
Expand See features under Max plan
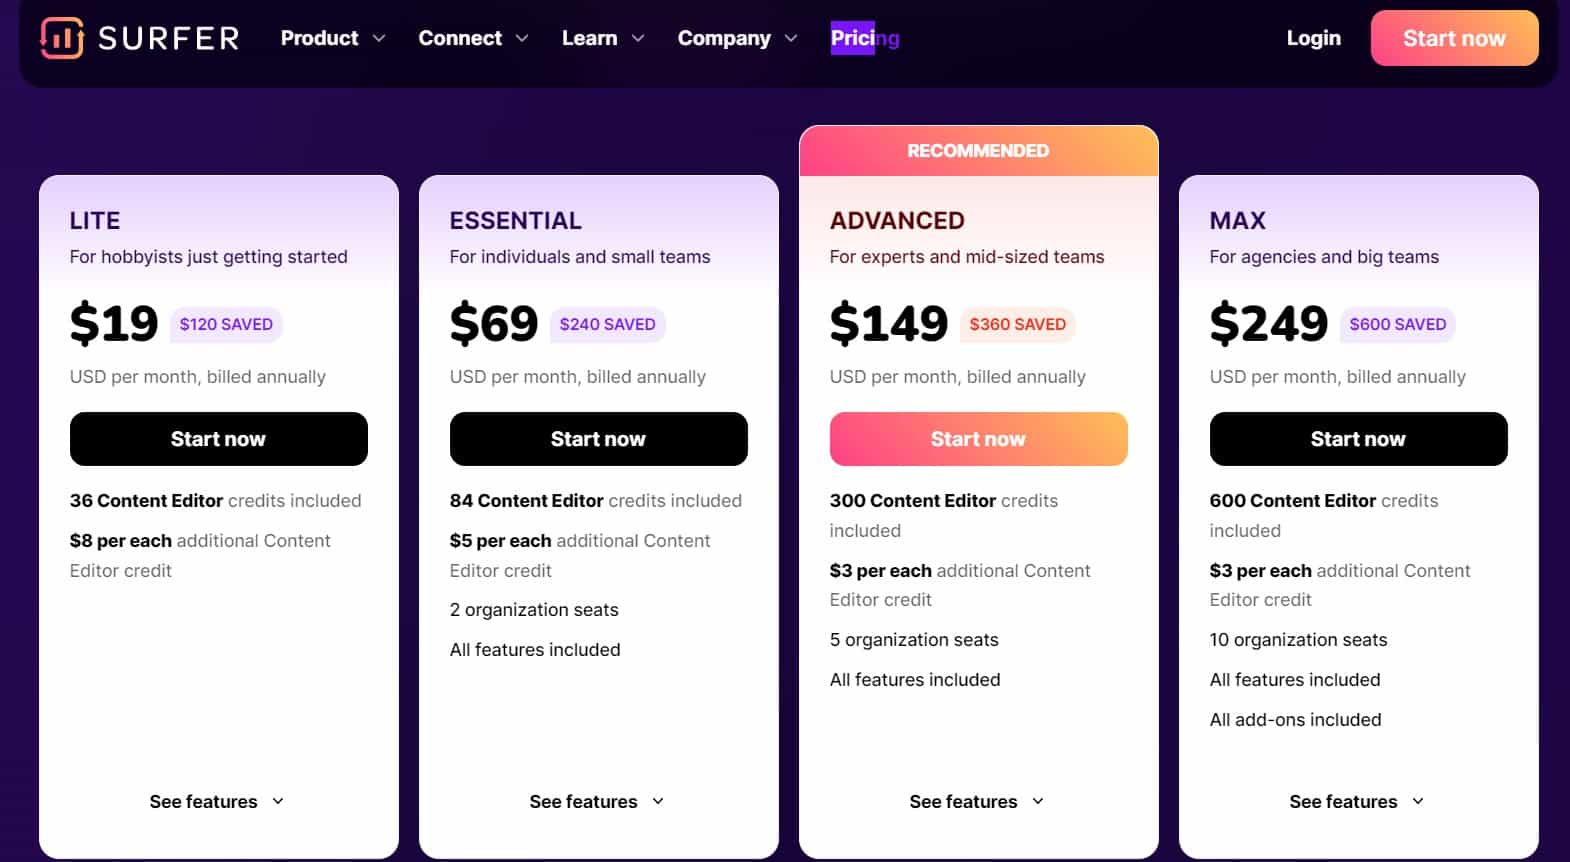click(x=1357, y=801)
